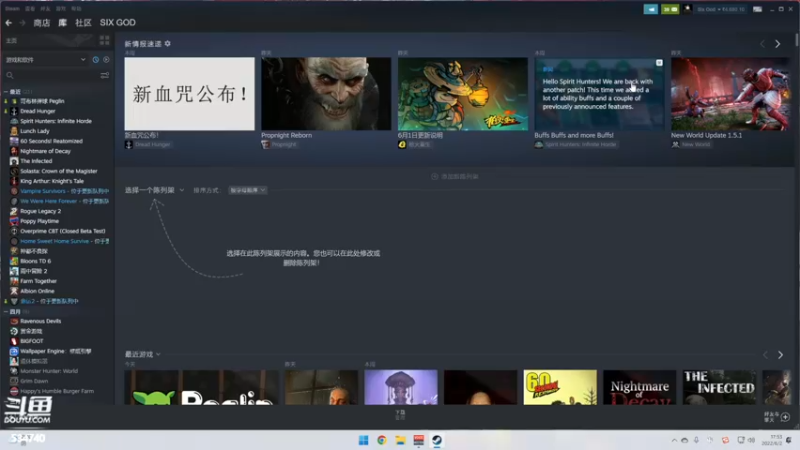Click the Ravenous Devils icon
Viewport: 800px width, 450px height.
point(14,321)
